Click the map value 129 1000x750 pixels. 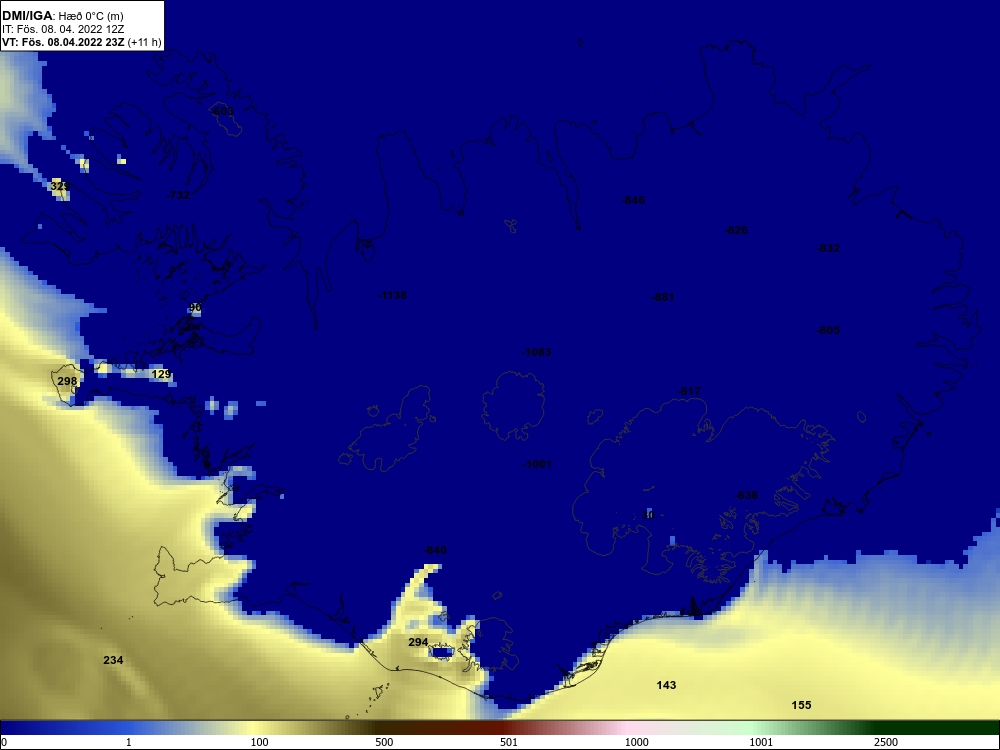tap(161, 374)
